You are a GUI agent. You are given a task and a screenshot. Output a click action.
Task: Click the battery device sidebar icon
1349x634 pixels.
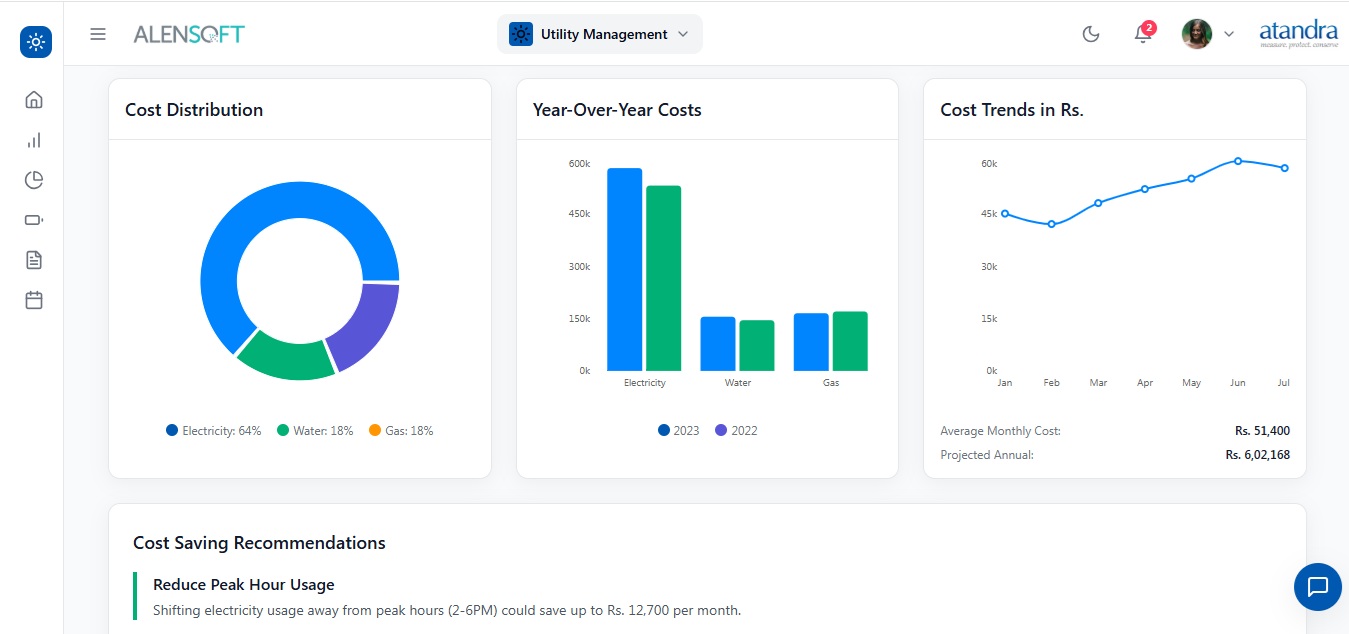tap(34, 220)
